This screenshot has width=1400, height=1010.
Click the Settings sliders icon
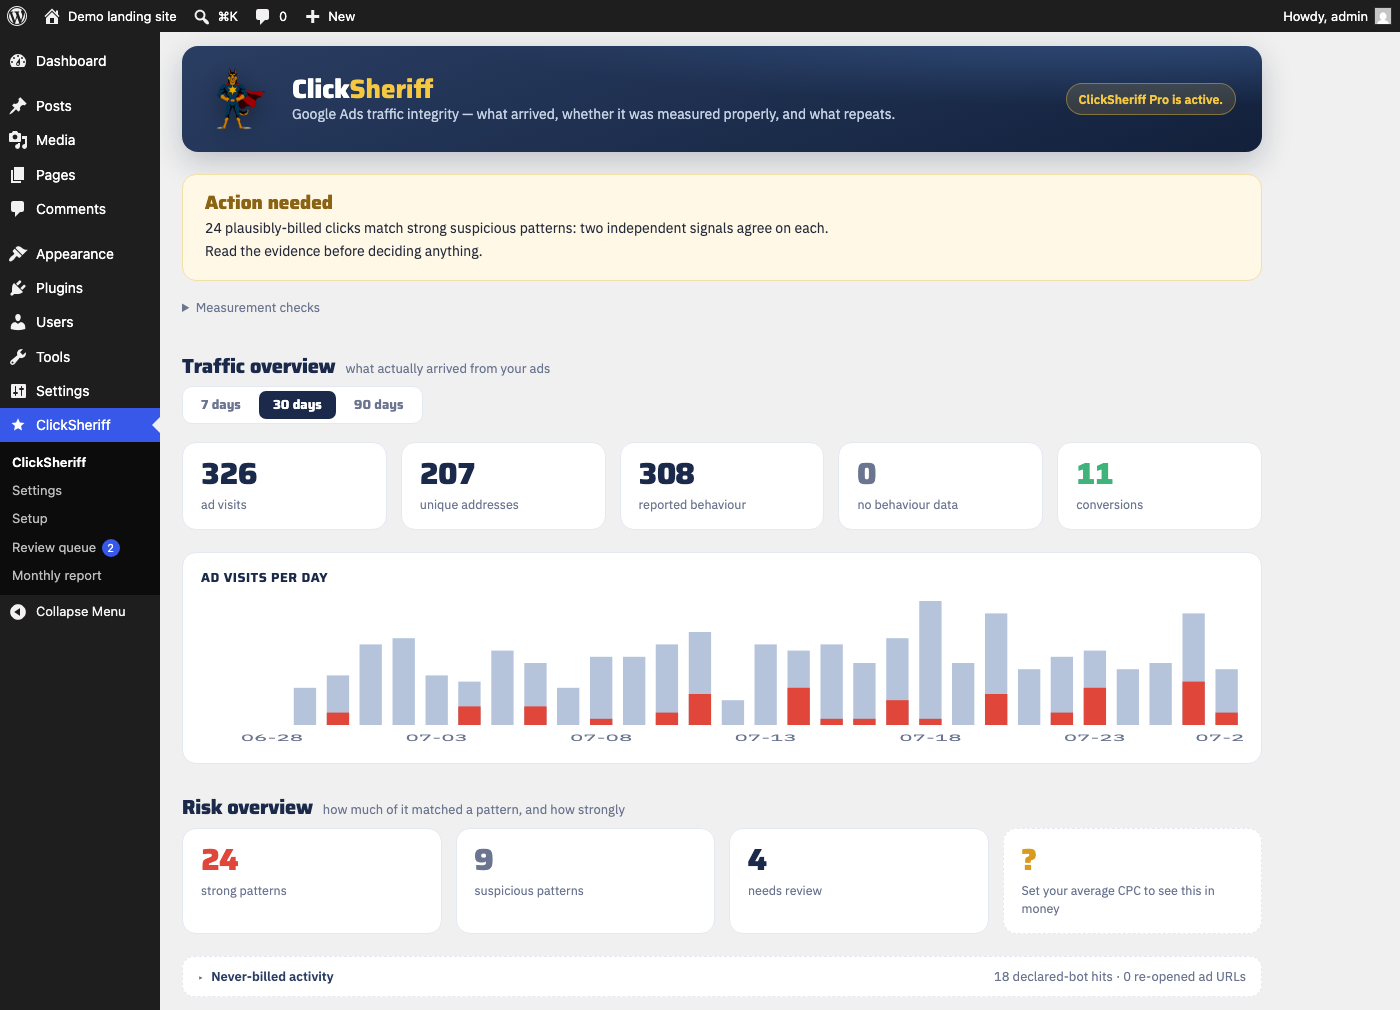point(18,391)
